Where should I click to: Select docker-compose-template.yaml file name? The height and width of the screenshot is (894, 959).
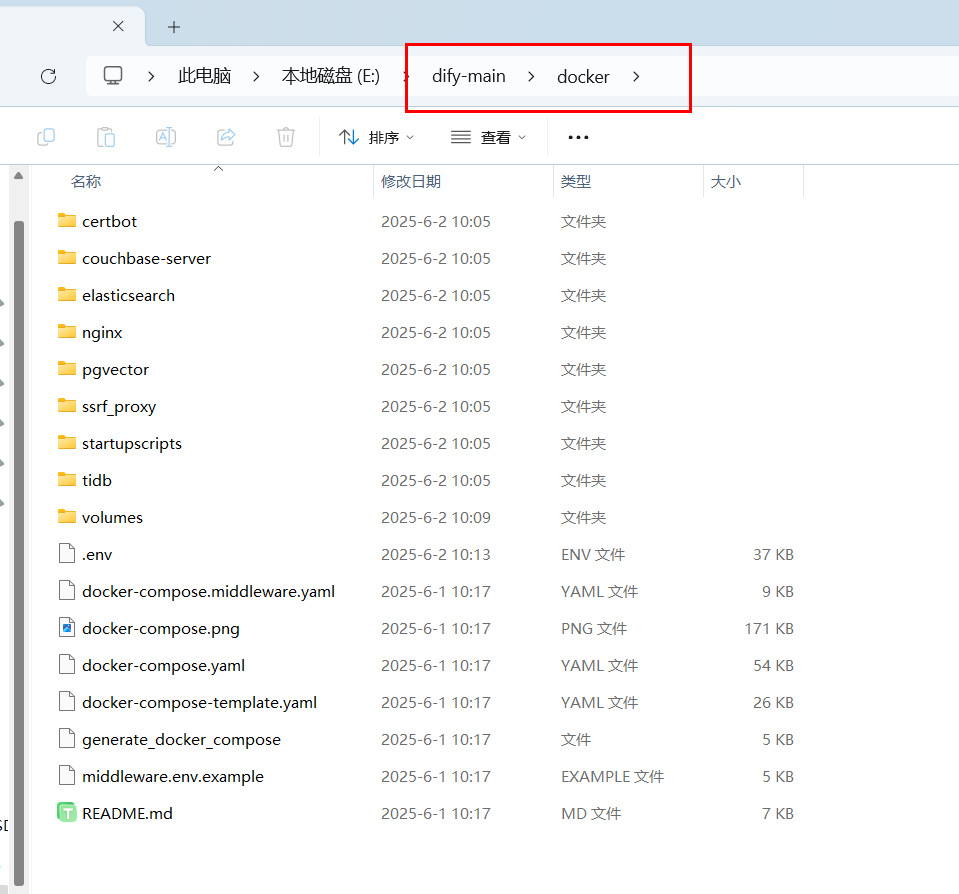(199, 702)
